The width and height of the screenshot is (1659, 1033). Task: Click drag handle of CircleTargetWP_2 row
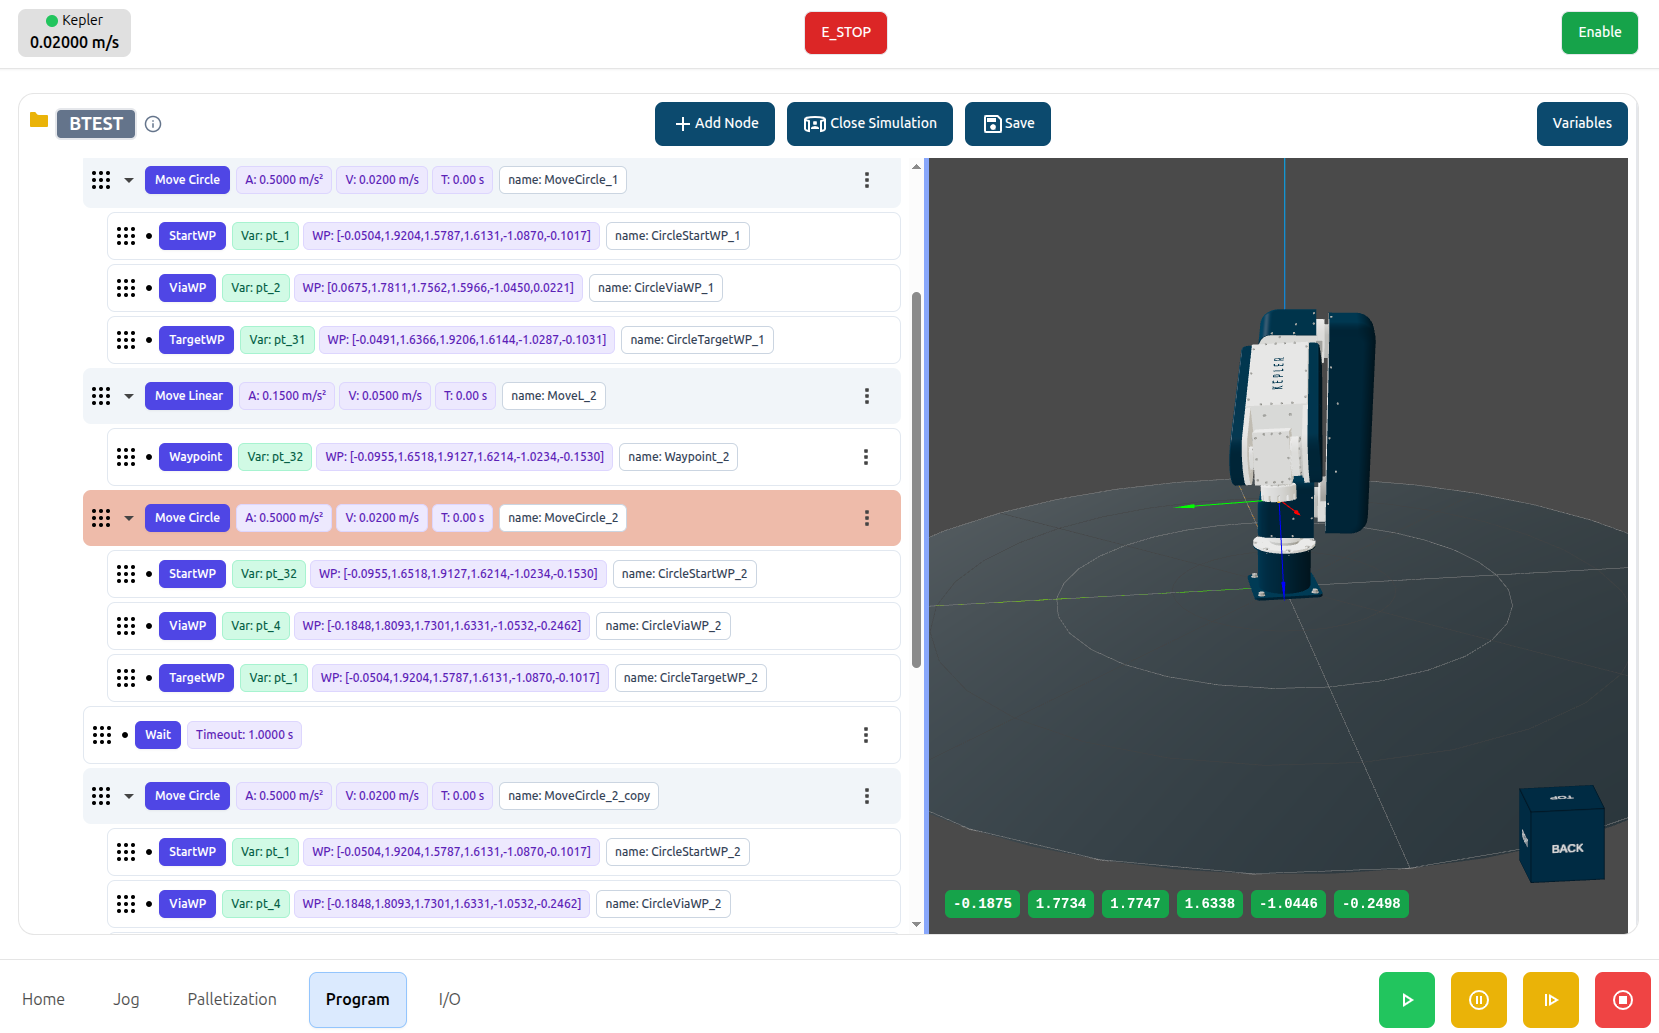point(126,678)
